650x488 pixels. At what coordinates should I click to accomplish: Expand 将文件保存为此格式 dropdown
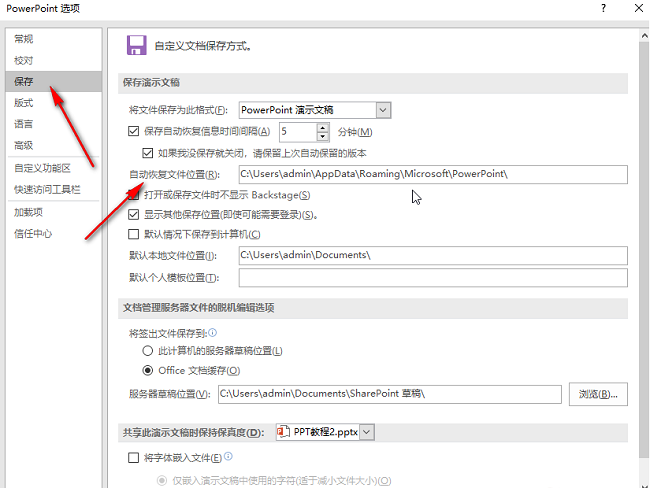pyautogui.click(x=383, y=110)
